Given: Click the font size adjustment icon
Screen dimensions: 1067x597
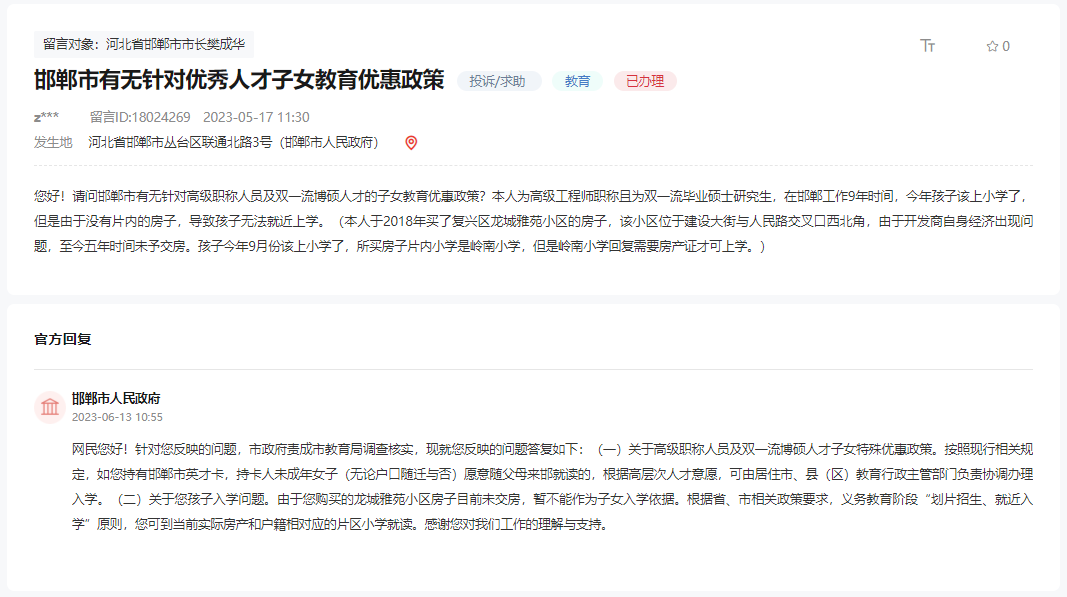Looking at the screenshot, I should tap(928, 46).
